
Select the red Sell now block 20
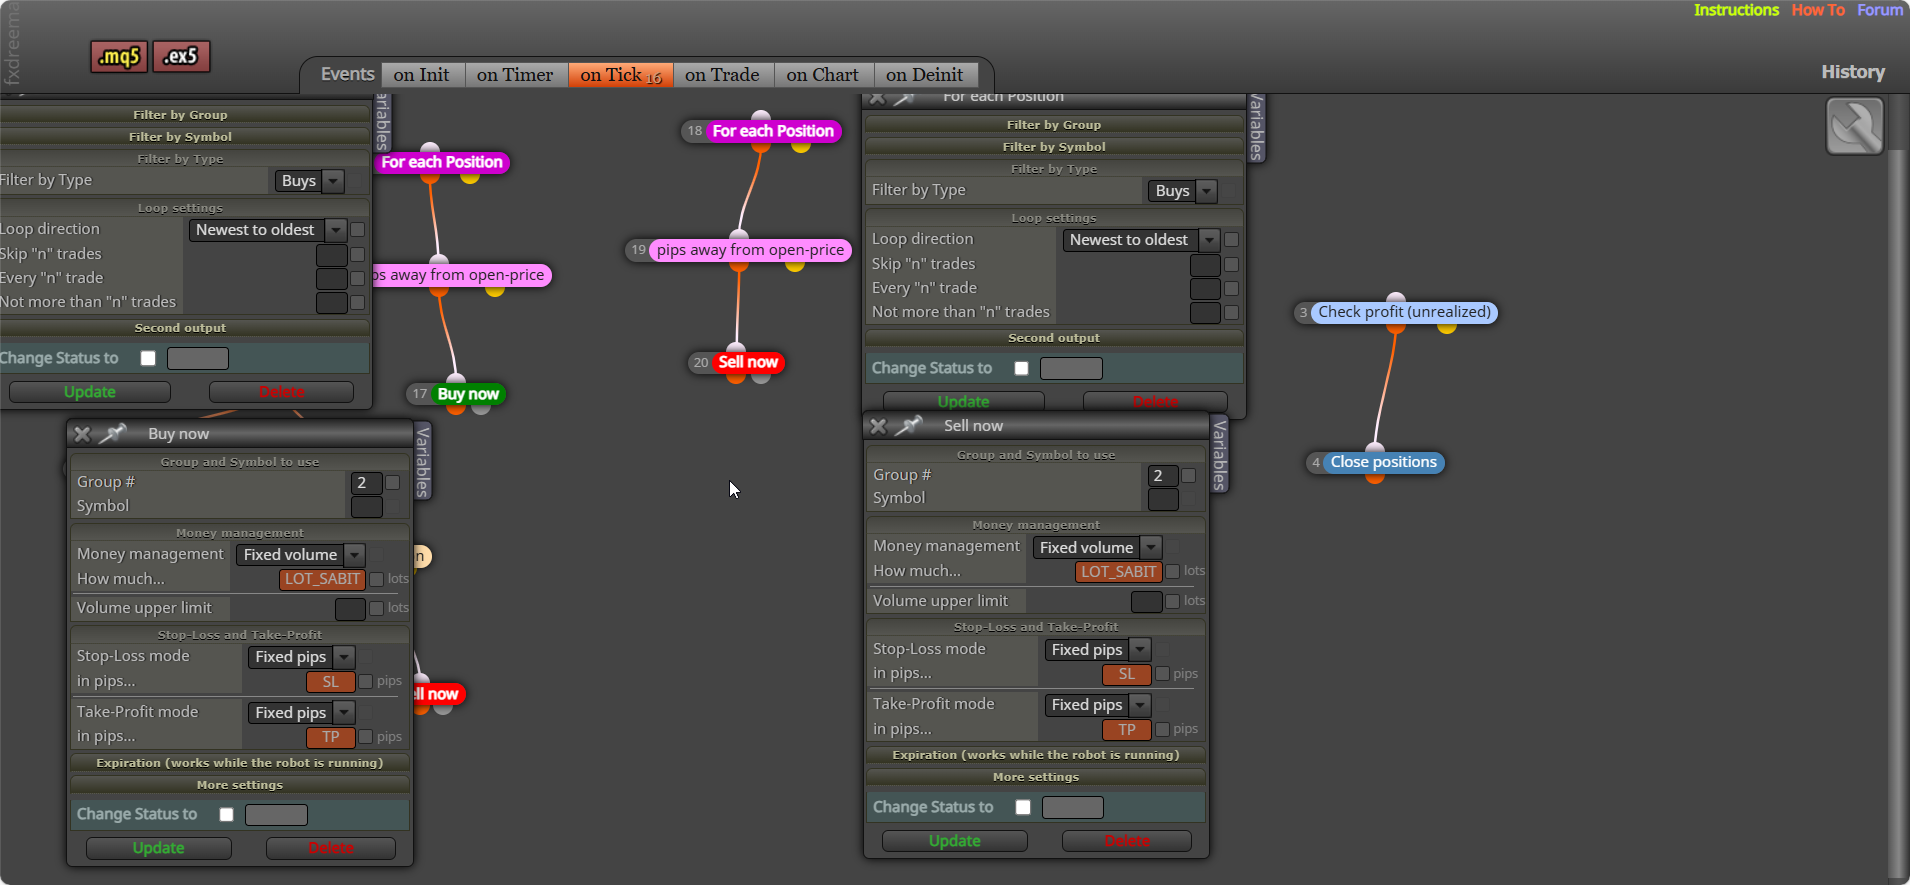point(748,362)
